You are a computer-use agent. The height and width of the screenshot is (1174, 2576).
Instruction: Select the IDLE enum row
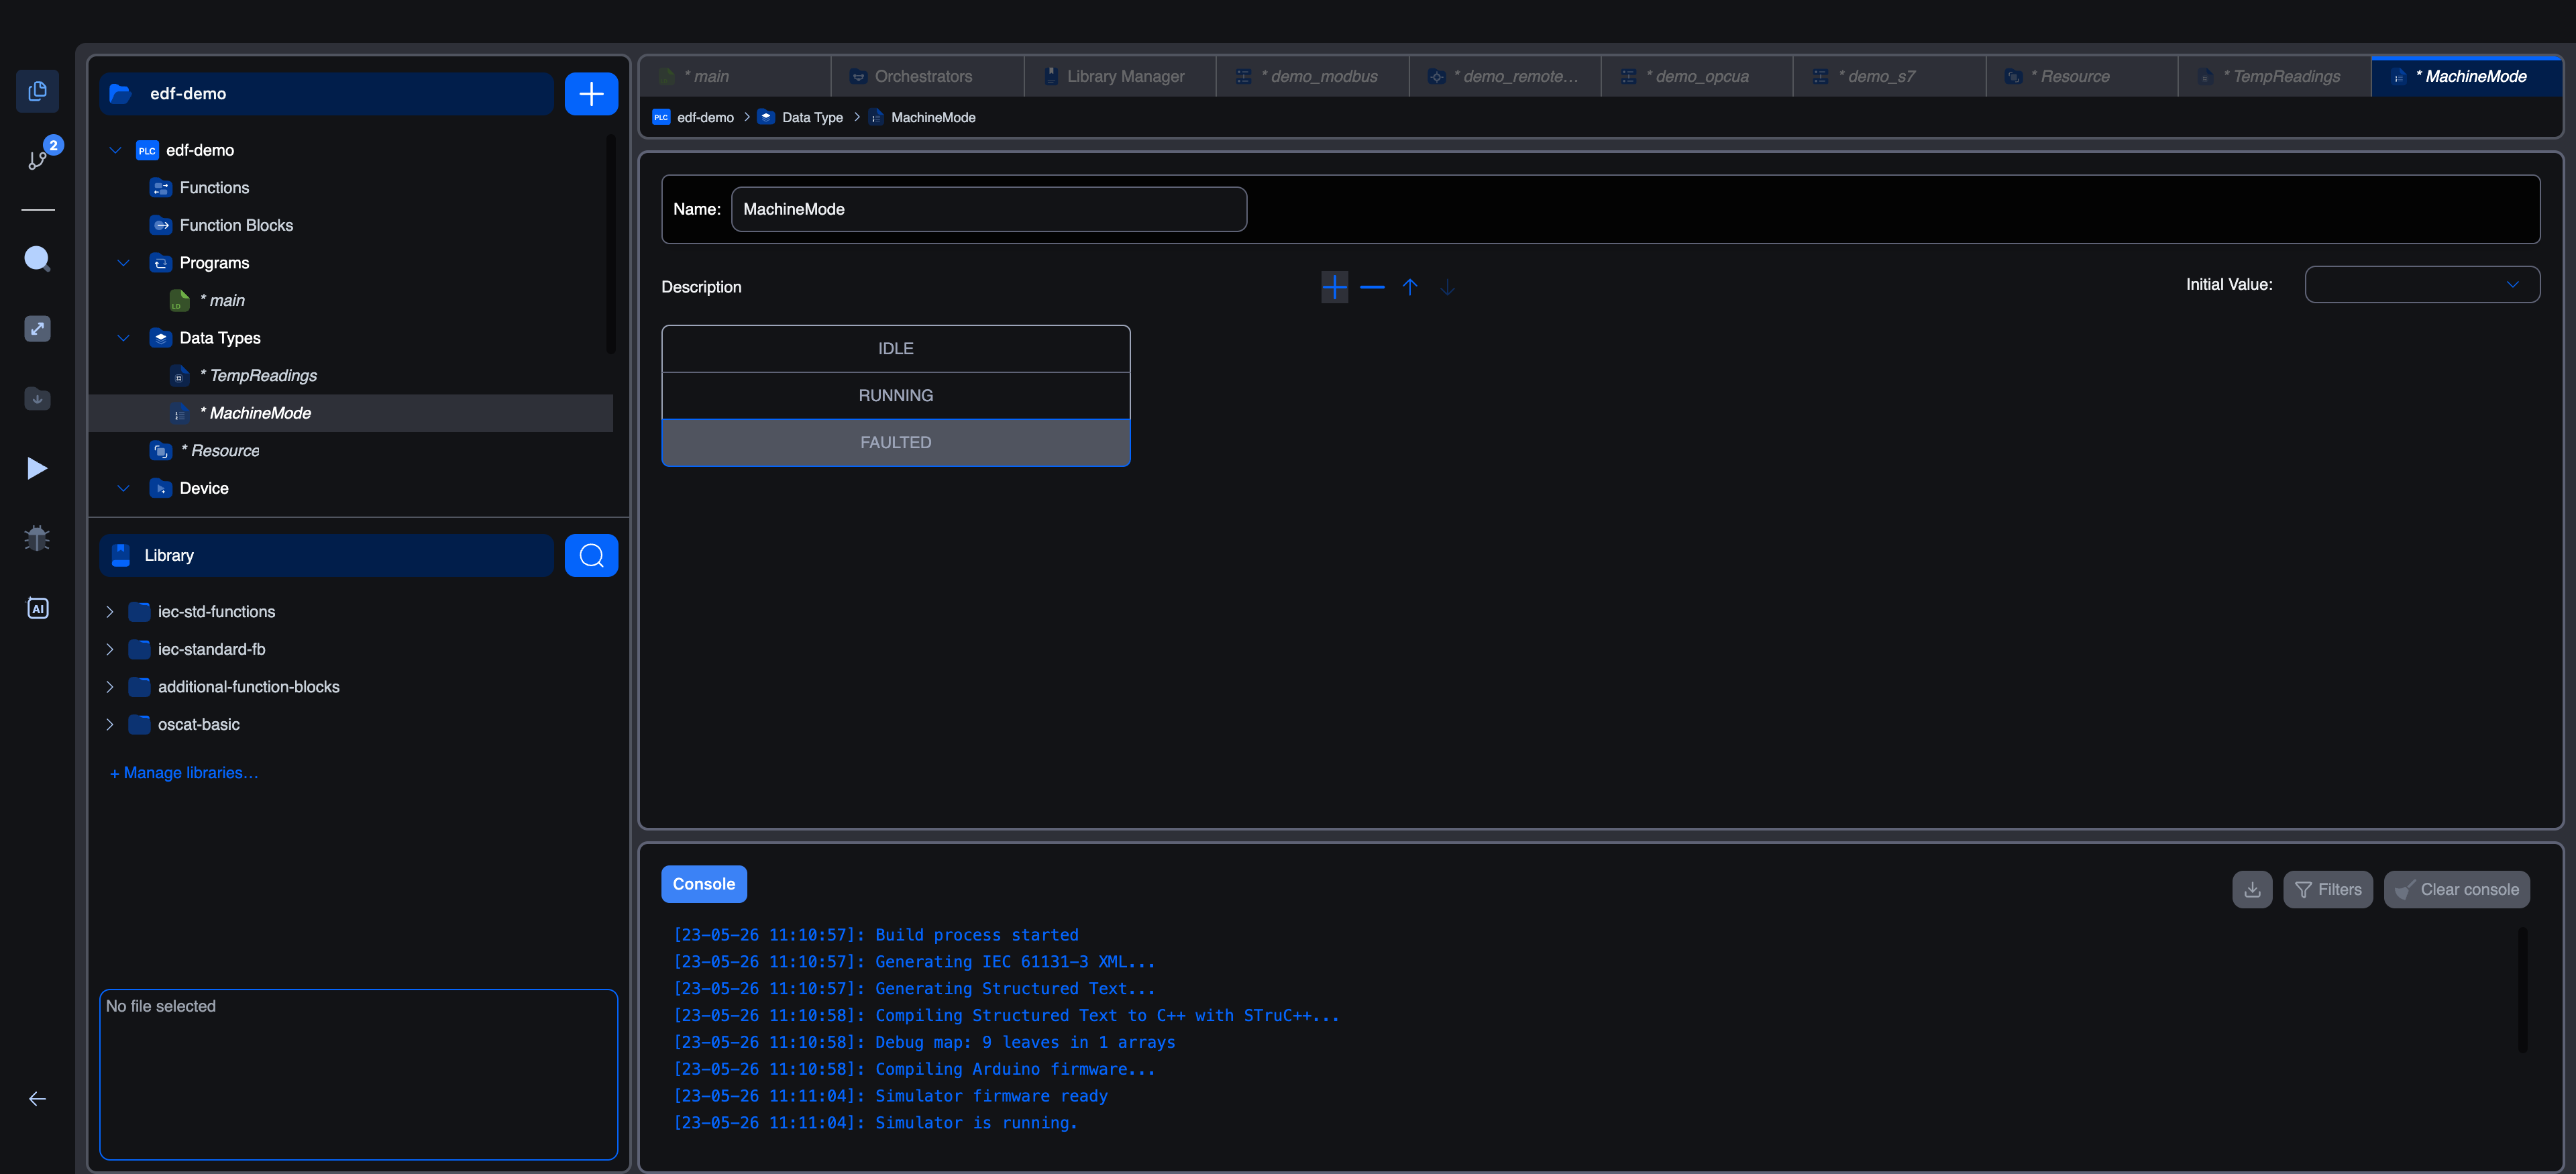point(895,348)
